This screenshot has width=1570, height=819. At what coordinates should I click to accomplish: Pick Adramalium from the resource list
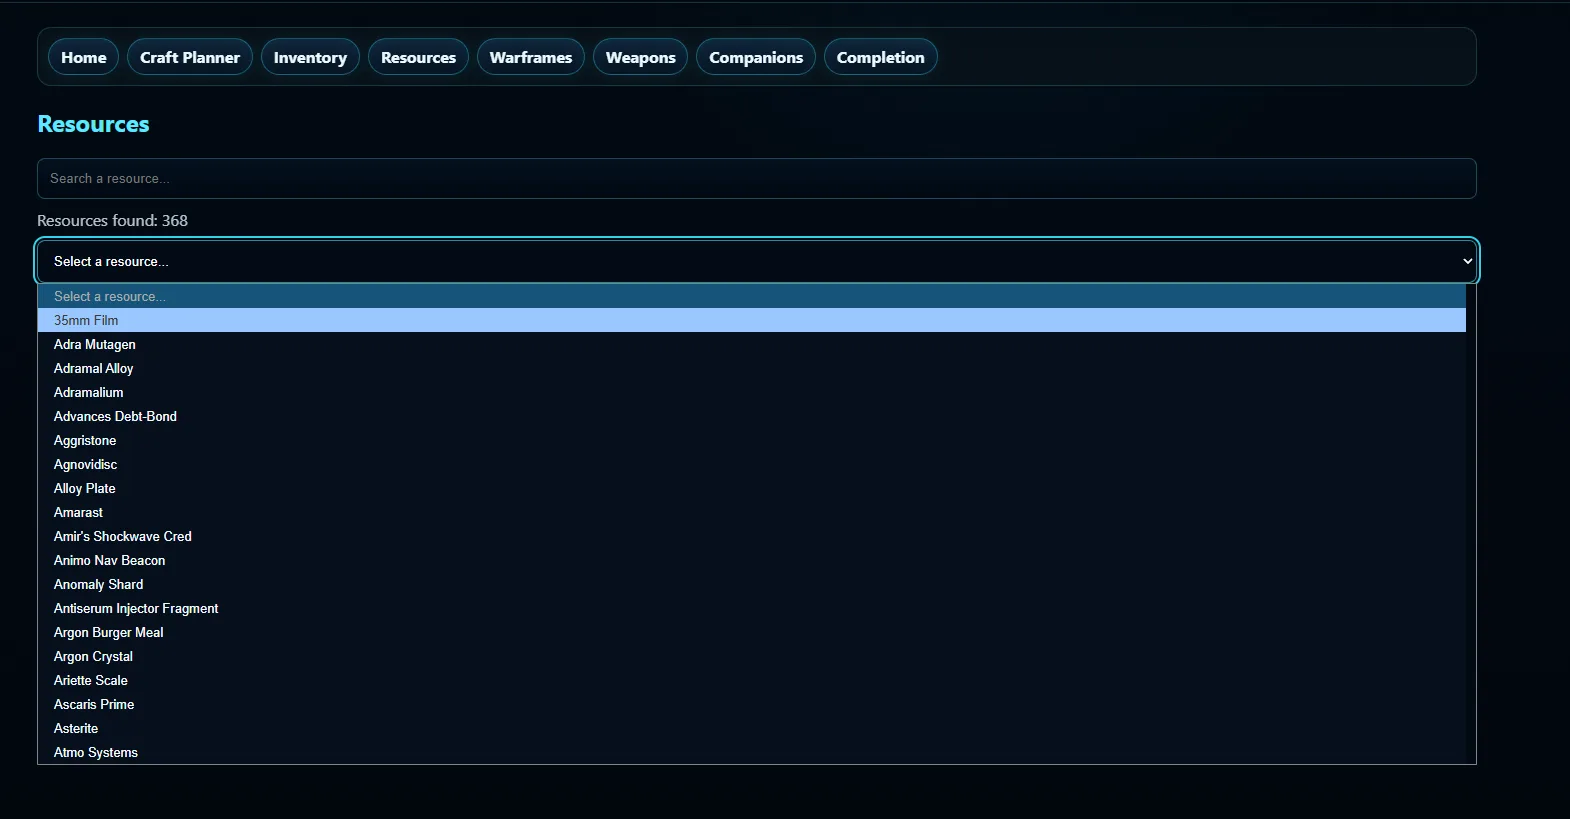pos(752,392)
